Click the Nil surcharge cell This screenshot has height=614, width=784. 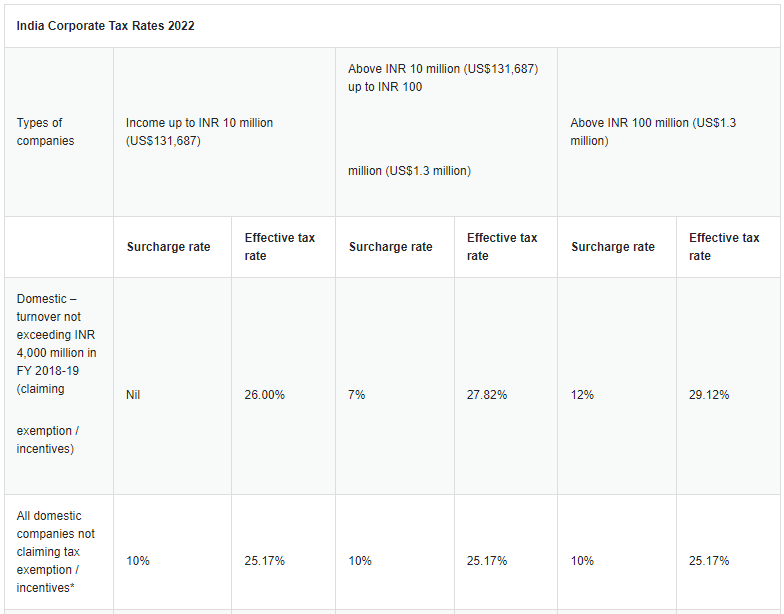(x=133, y=395)
